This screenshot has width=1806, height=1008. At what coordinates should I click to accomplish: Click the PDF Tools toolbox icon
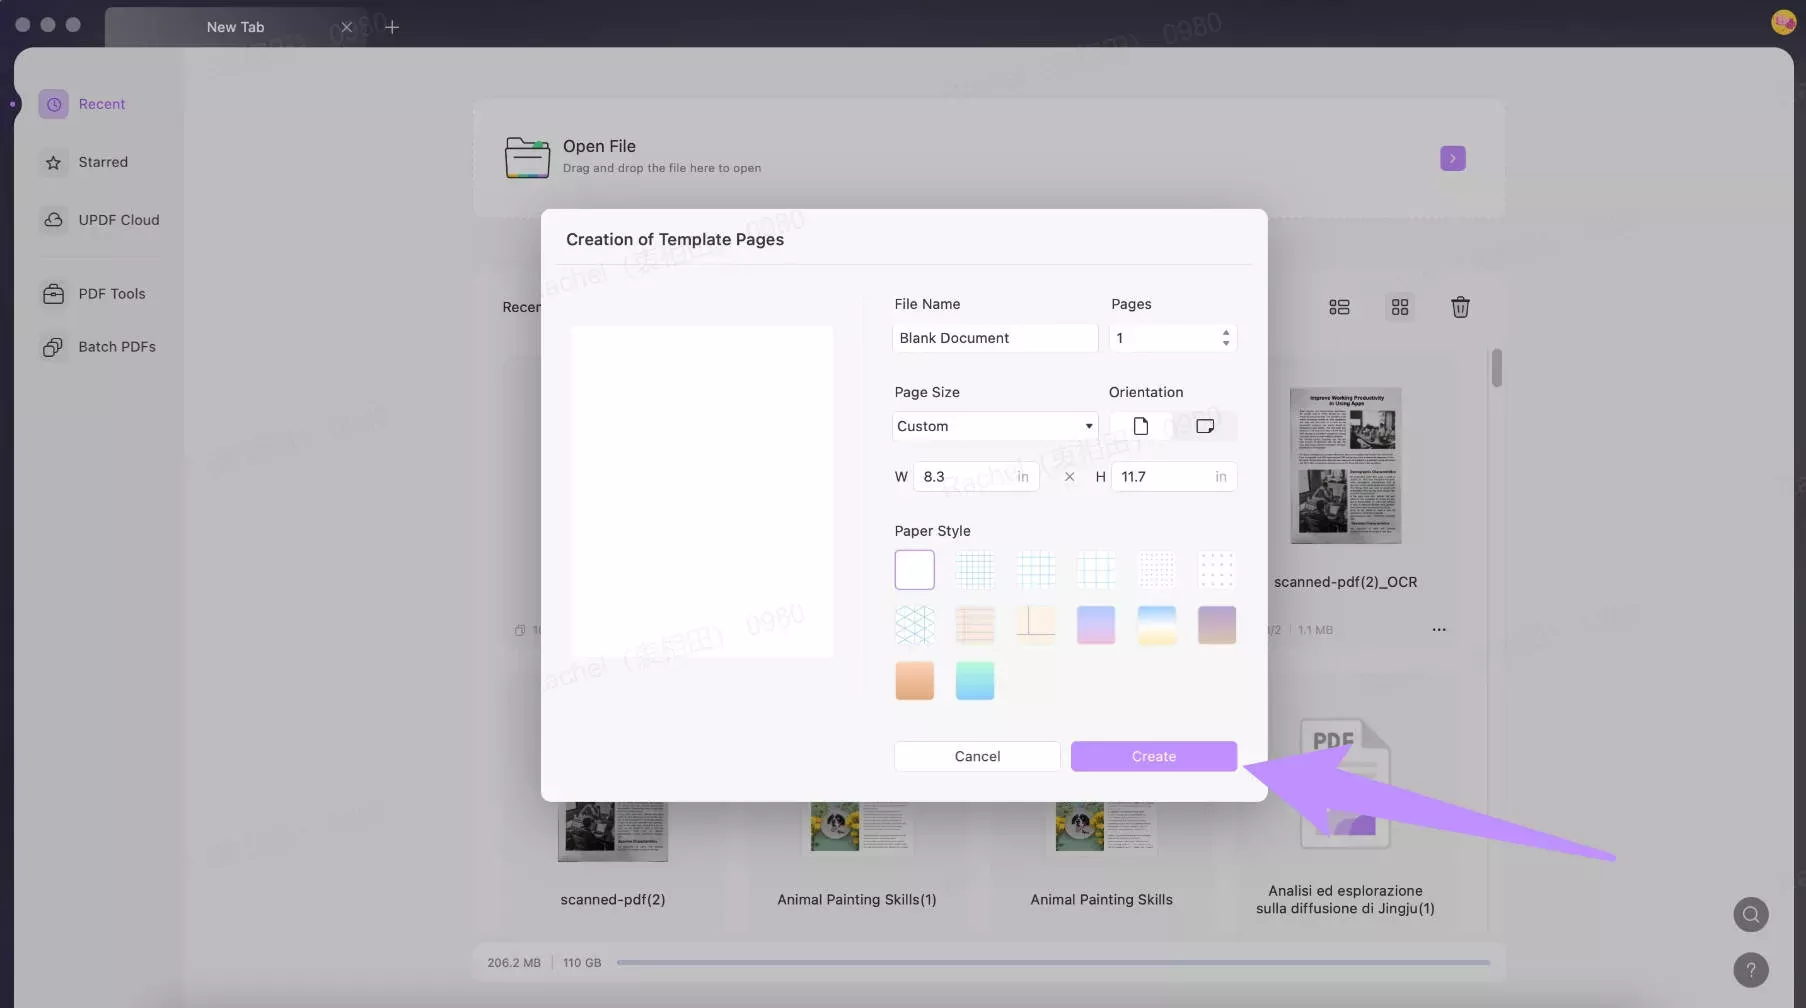(54, 294)
